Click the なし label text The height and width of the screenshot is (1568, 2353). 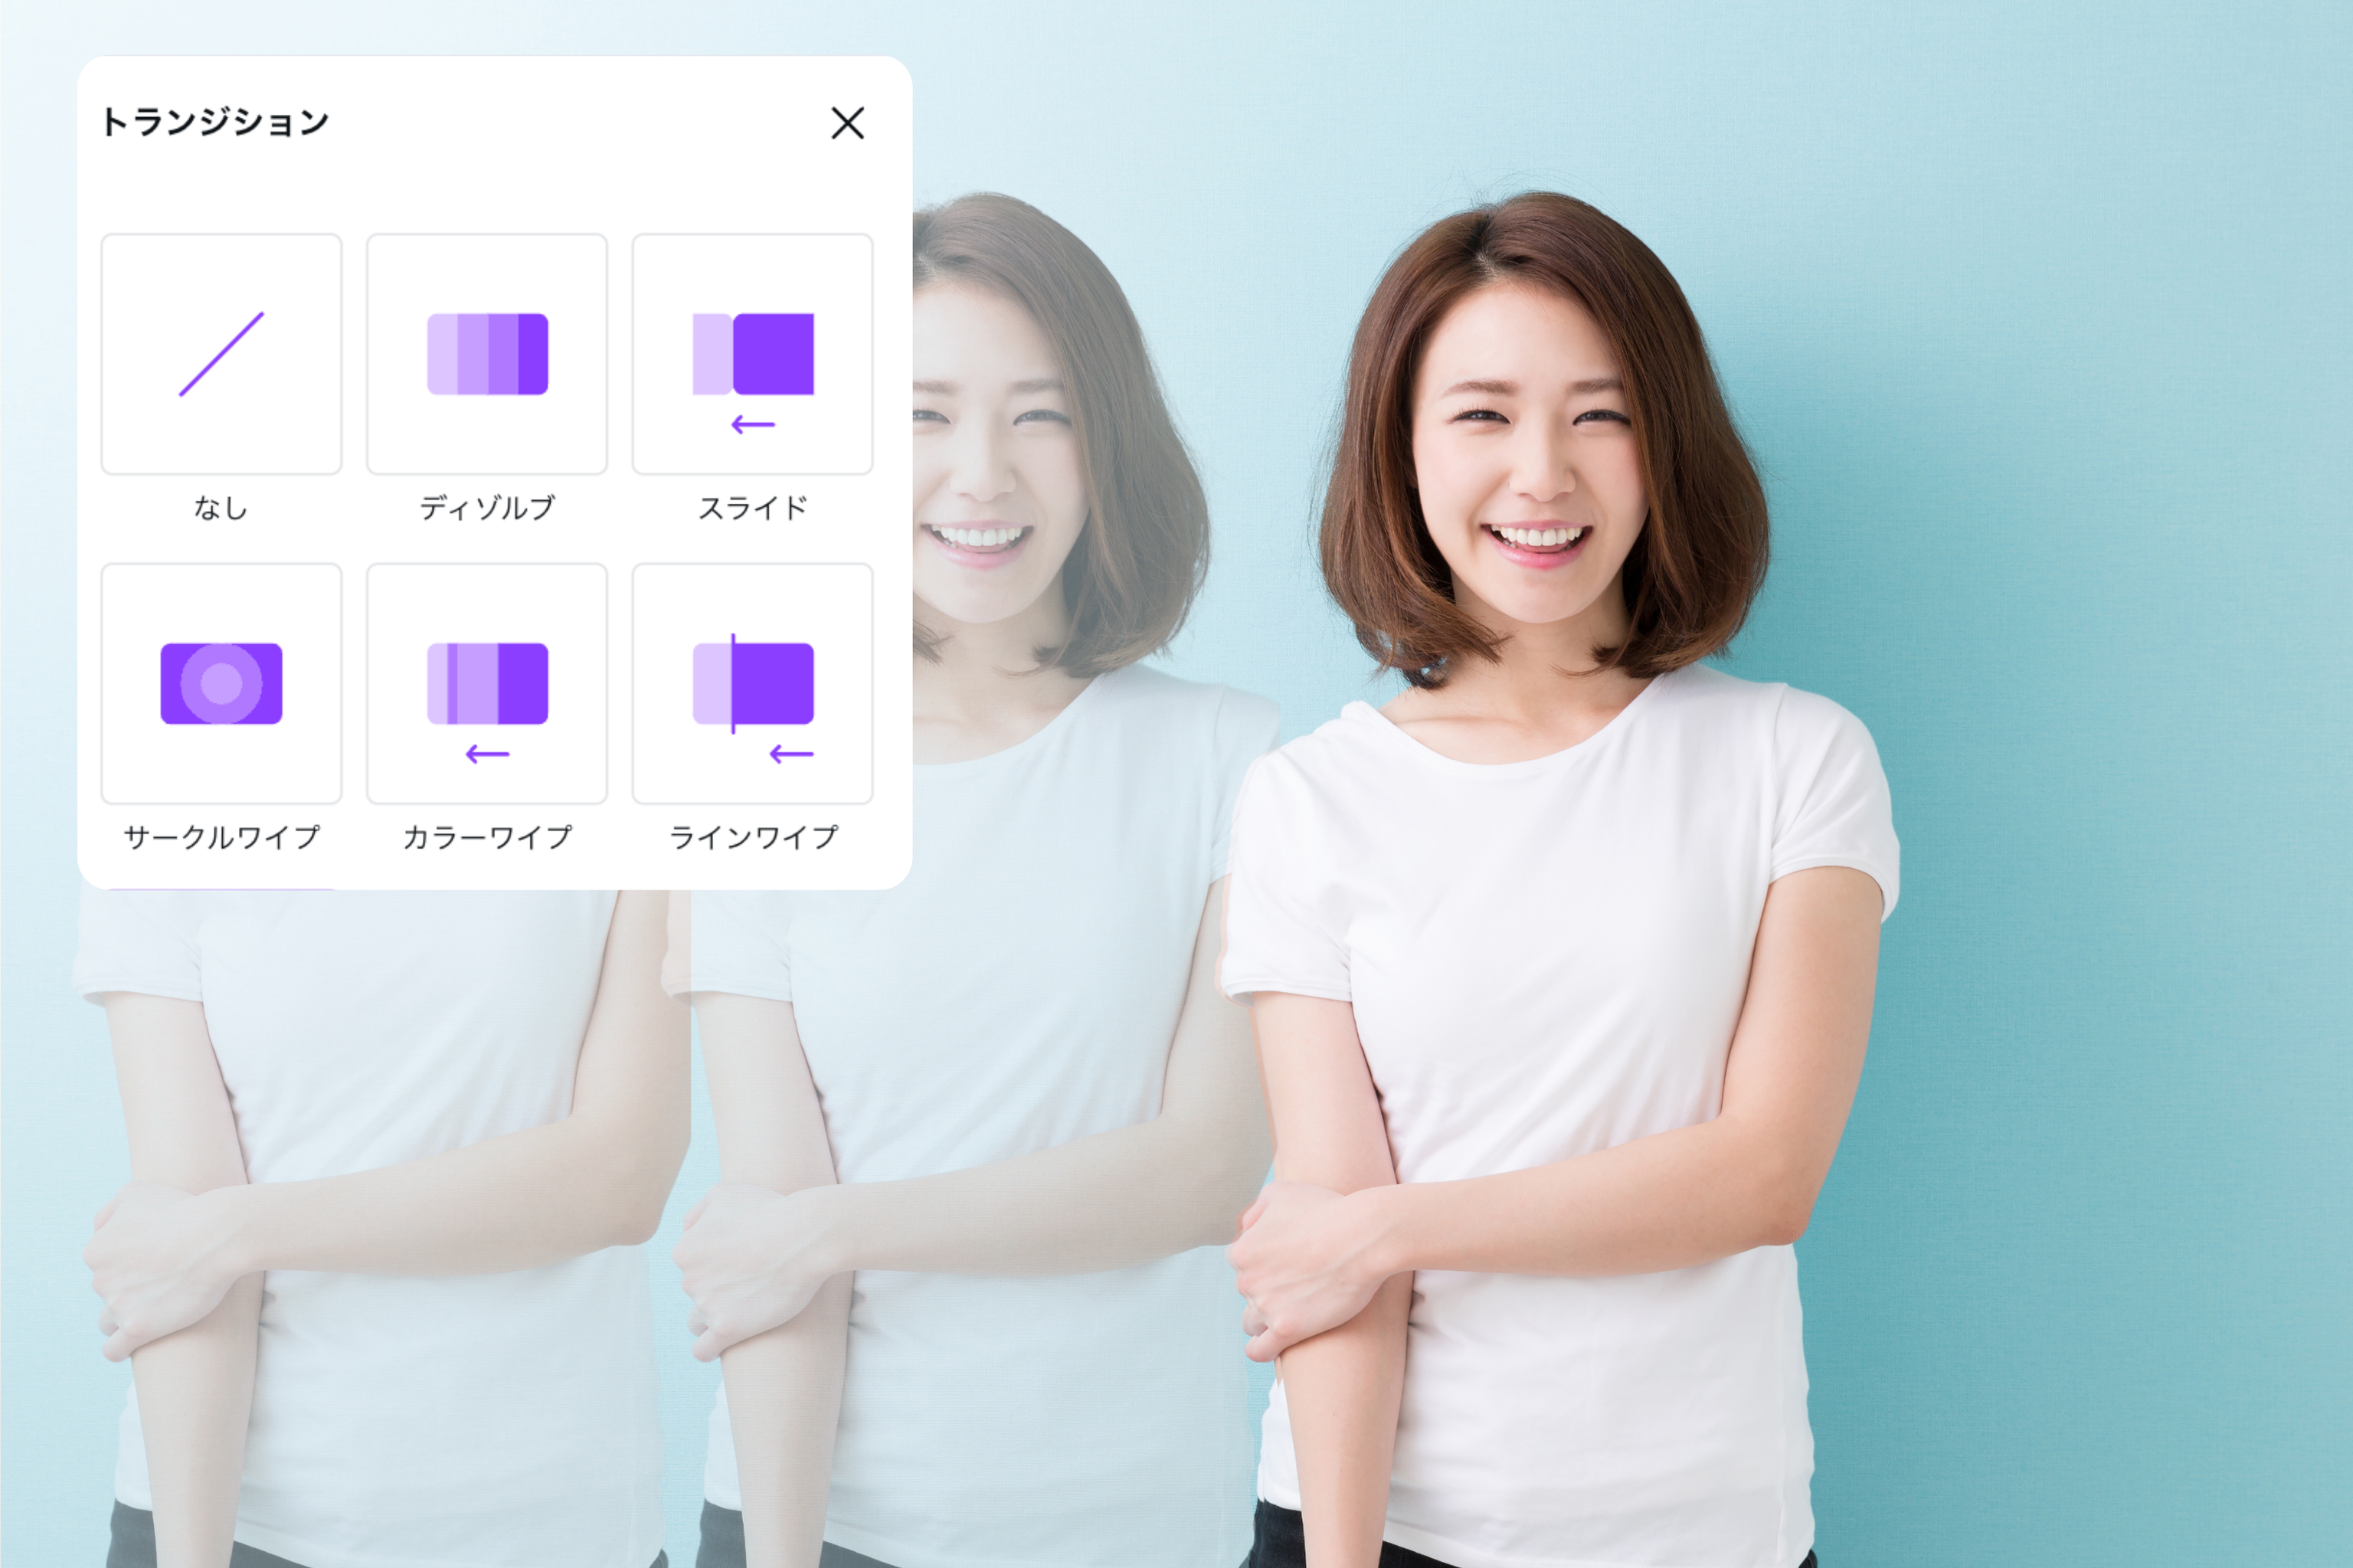pos(221,508)
